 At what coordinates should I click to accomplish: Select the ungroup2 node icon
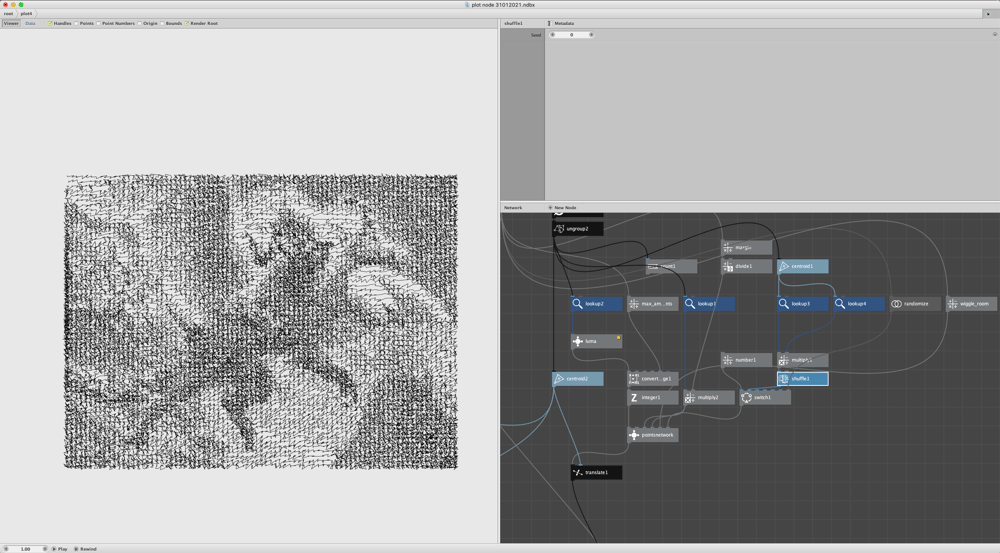click(x=559, y=229)
